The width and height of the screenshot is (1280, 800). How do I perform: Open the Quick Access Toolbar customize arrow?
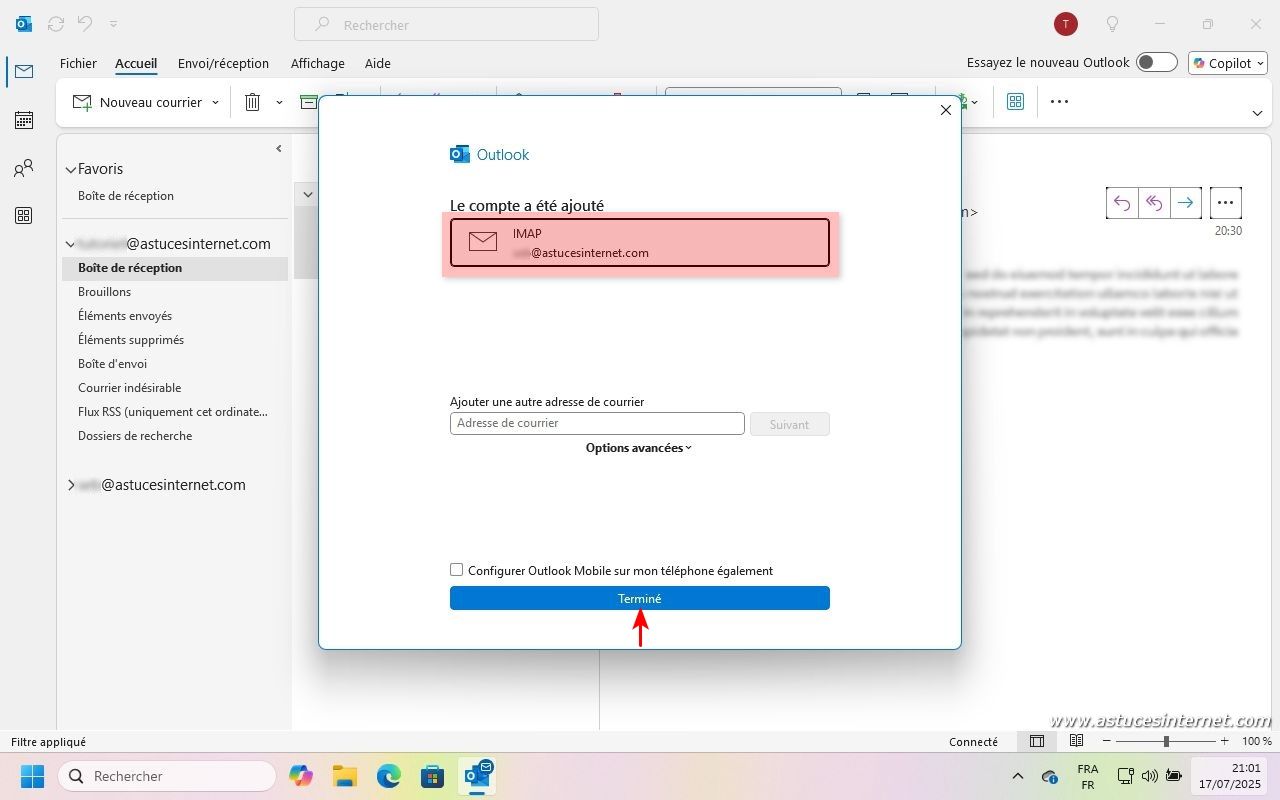tap(113, 24)
